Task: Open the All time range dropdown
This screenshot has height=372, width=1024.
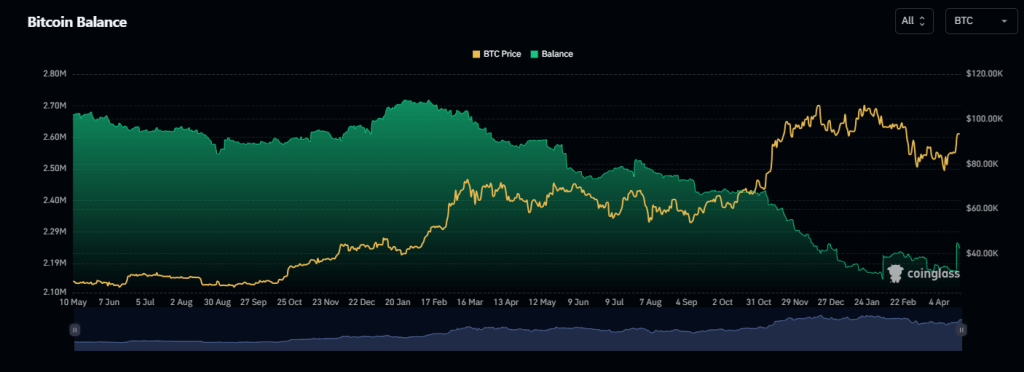Action: point(914,21)
